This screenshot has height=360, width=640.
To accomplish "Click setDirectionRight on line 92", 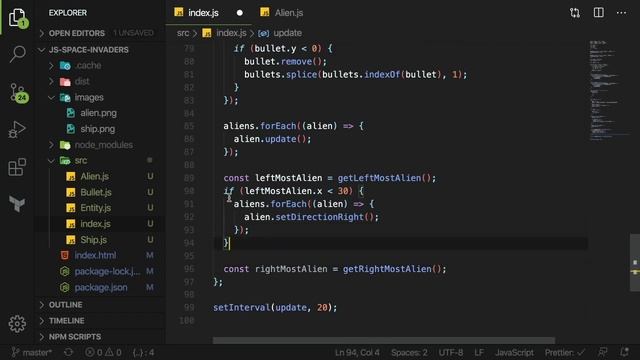I will 319,217.
